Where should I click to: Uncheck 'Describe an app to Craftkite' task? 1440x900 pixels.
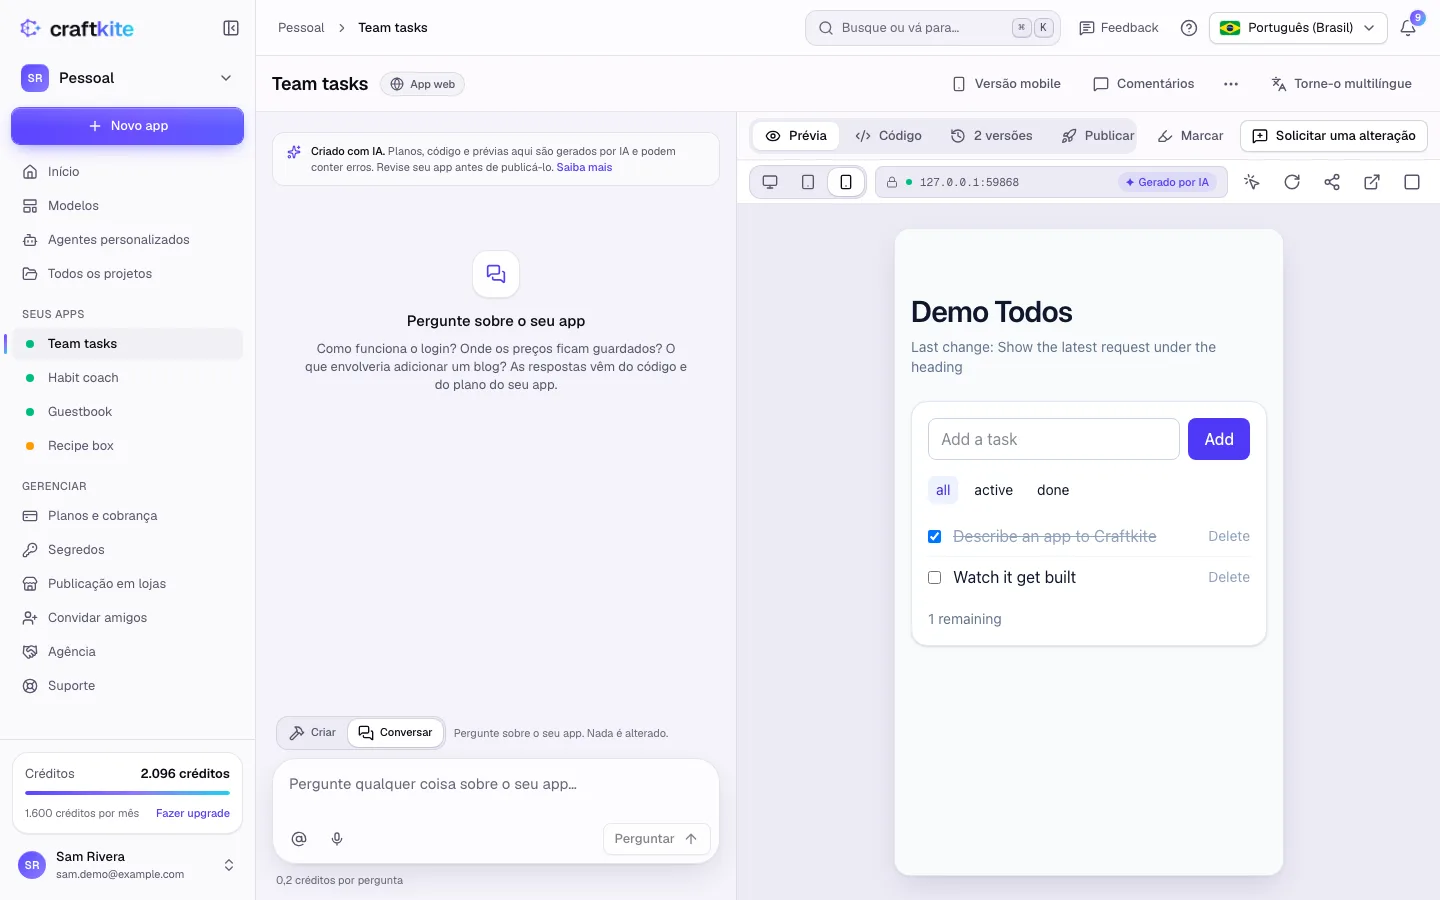pos(935,537)
